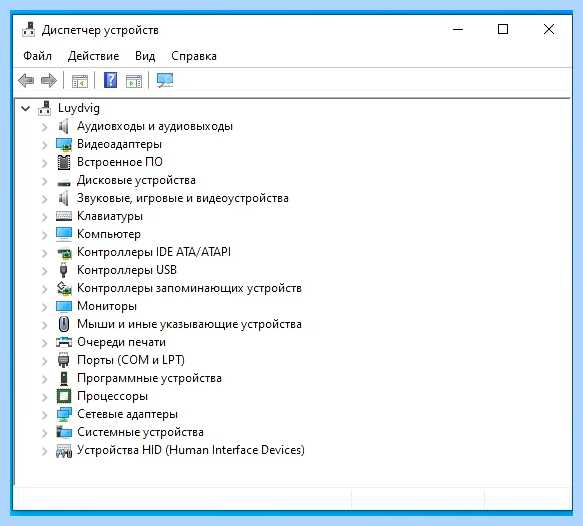Show the console tree pane icon
This screenshot has width=583, height=526.
(80, 81)
